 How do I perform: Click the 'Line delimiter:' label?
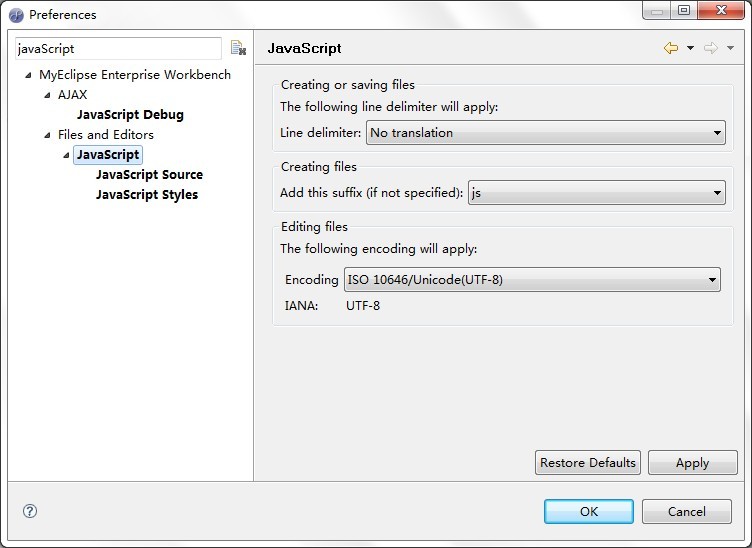pyautogui.click(x=320, y=133)
